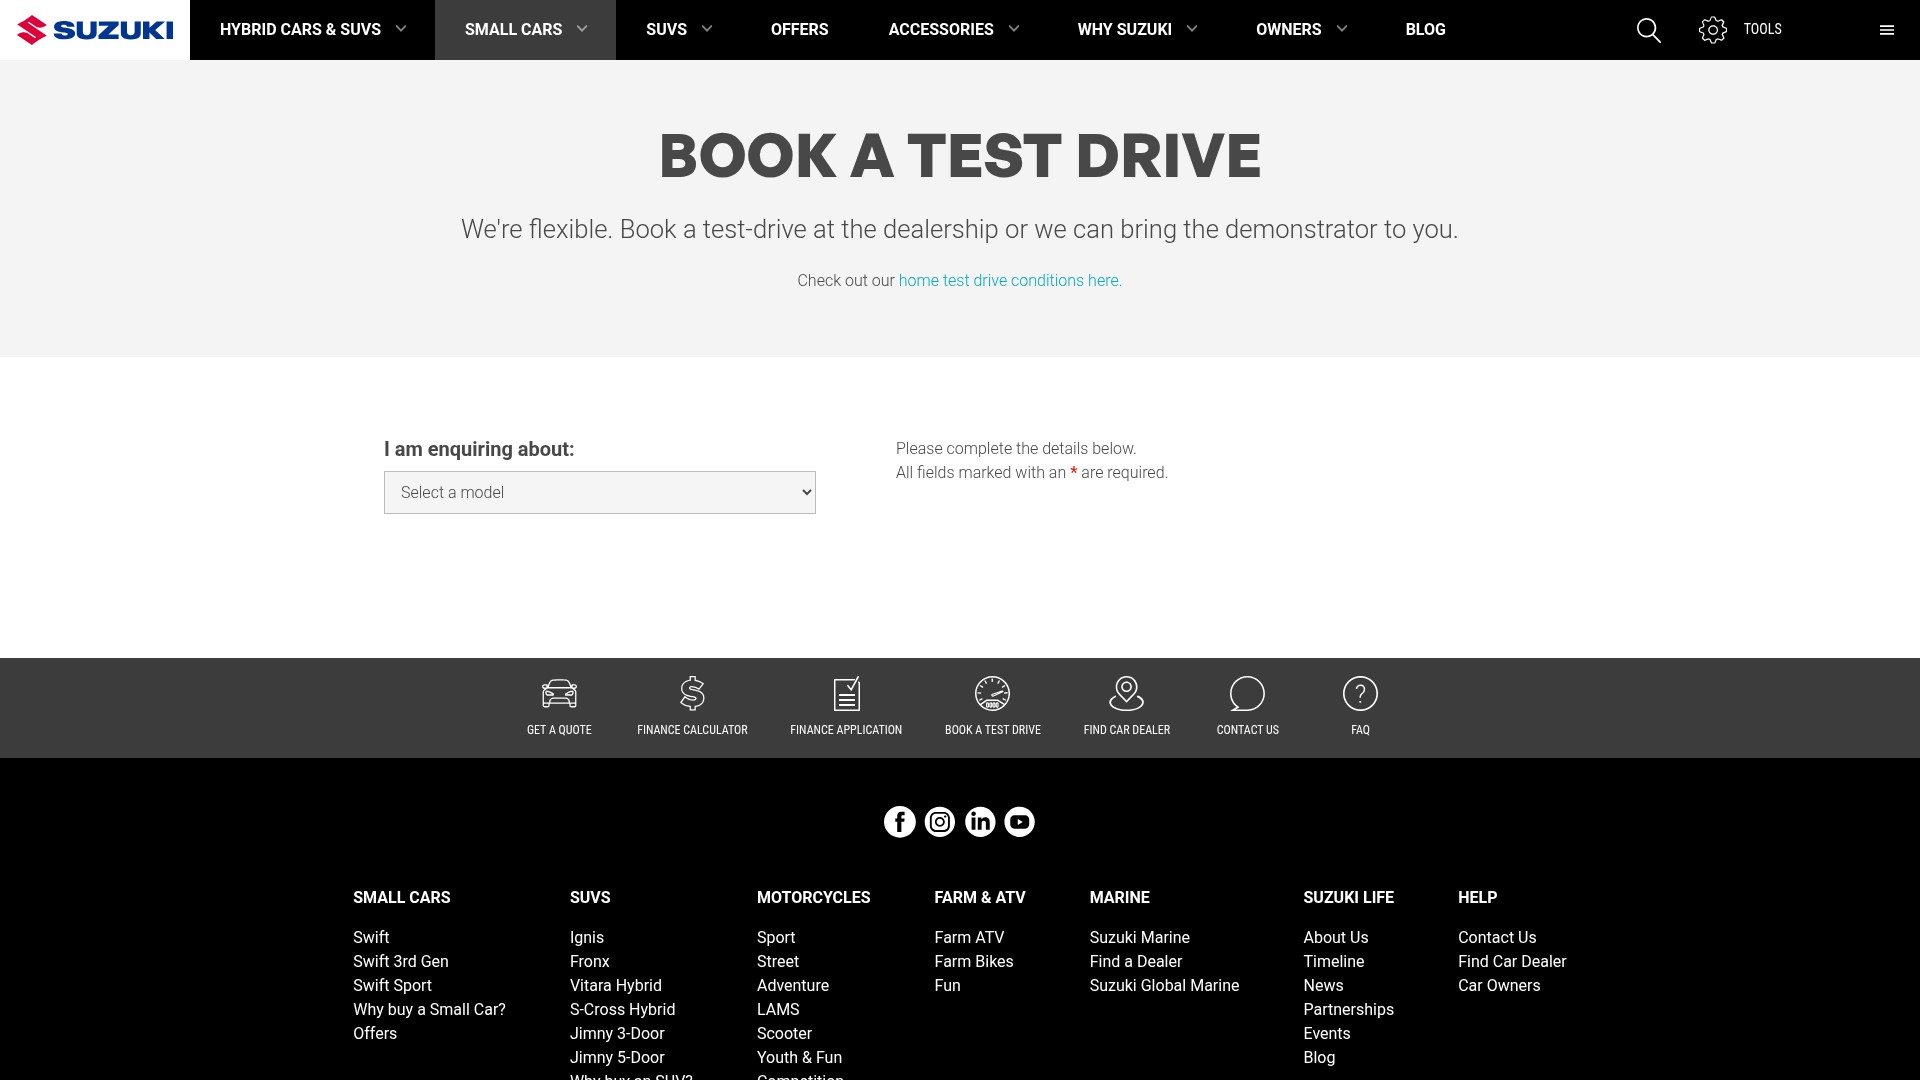The image size is (1920, 1080).
Task: Expand the Accessories menu chevron
Action: tap(1014, 29)
